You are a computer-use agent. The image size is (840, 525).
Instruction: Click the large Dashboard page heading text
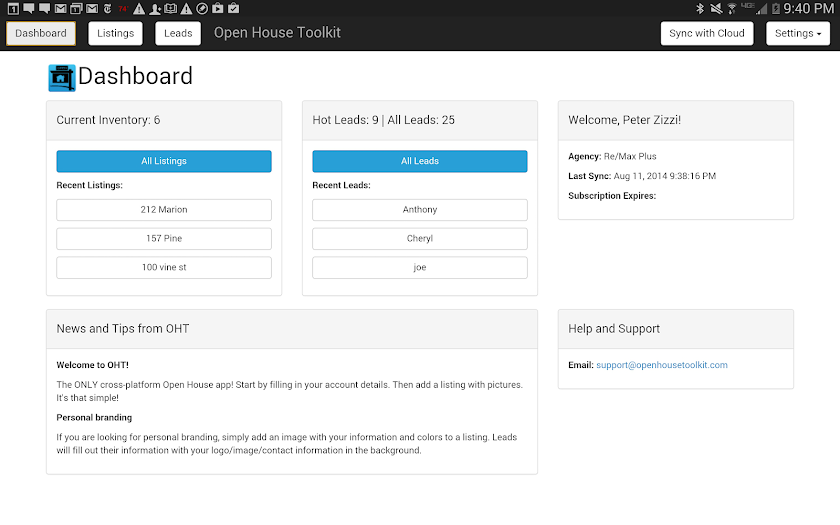tap(135, 76)
